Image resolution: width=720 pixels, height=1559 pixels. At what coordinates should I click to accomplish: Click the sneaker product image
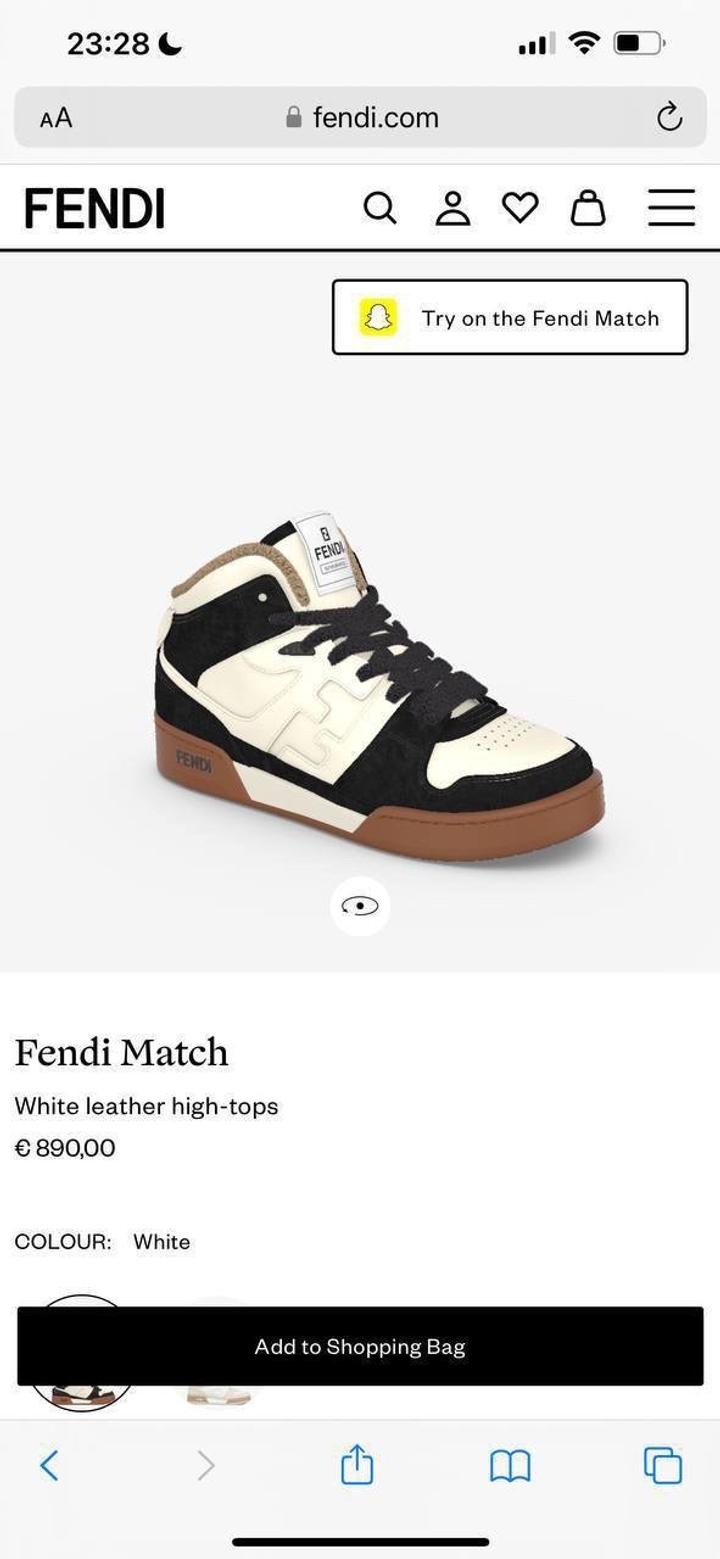380,690
